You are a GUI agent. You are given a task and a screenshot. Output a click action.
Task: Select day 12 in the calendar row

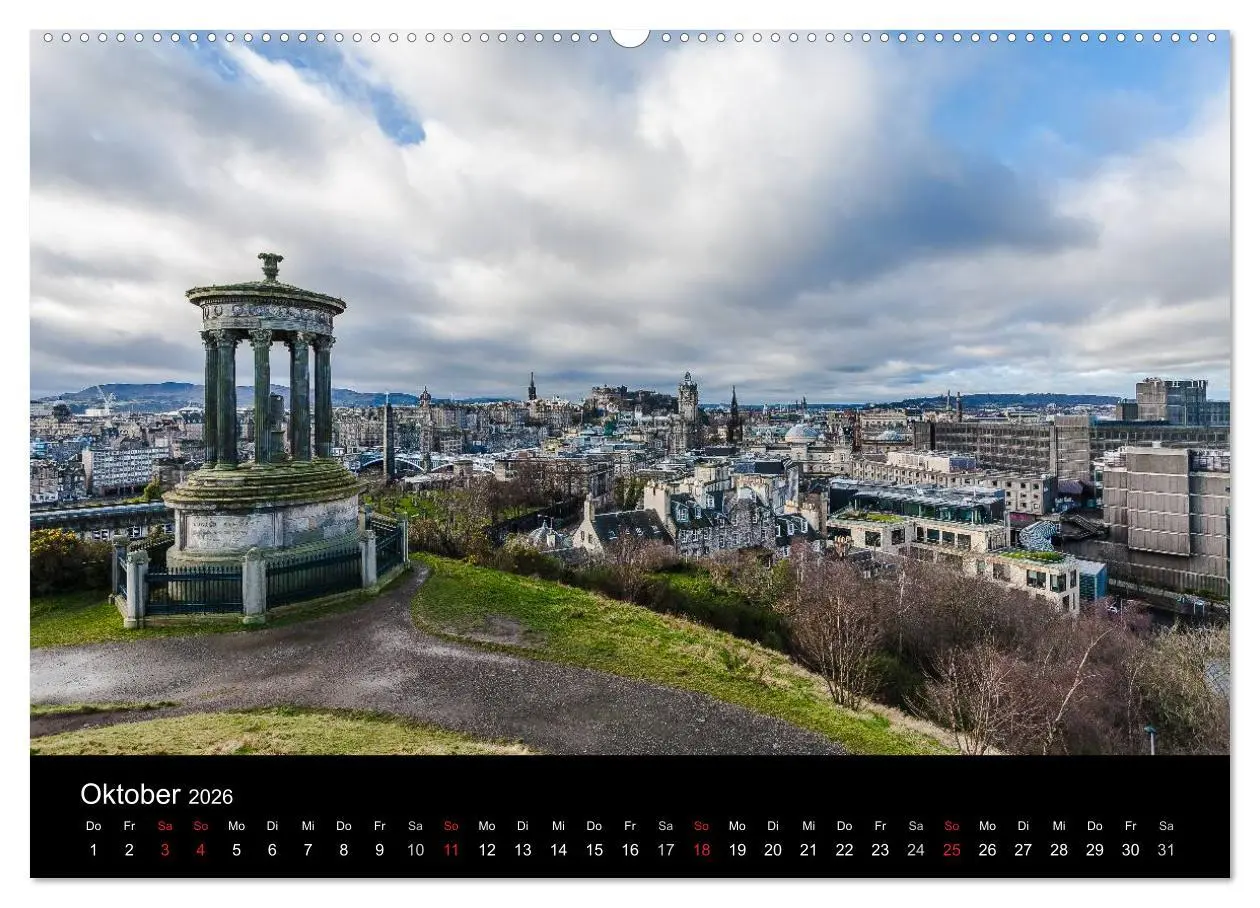point(487,850)
